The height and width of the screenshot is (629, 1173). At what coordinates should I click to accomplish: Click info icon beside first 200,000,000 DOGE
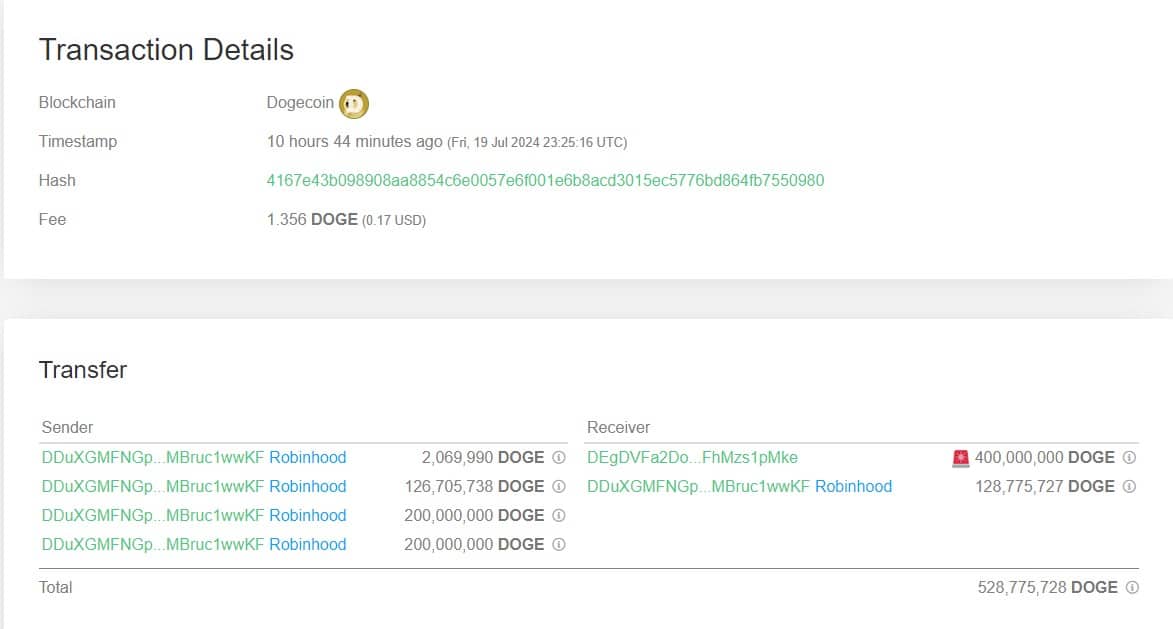coord(559,516)
